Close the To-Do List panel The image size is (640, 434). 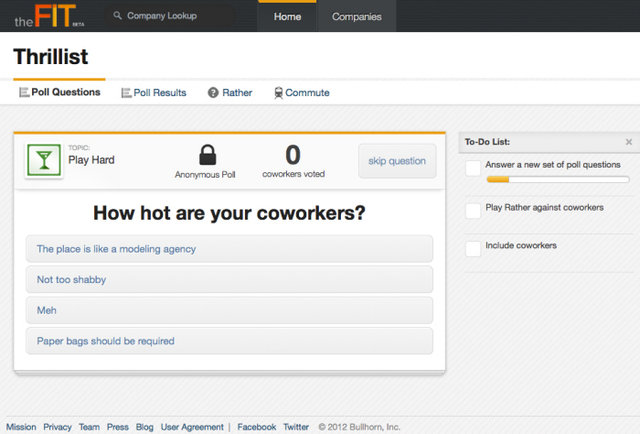coord(629,142)
